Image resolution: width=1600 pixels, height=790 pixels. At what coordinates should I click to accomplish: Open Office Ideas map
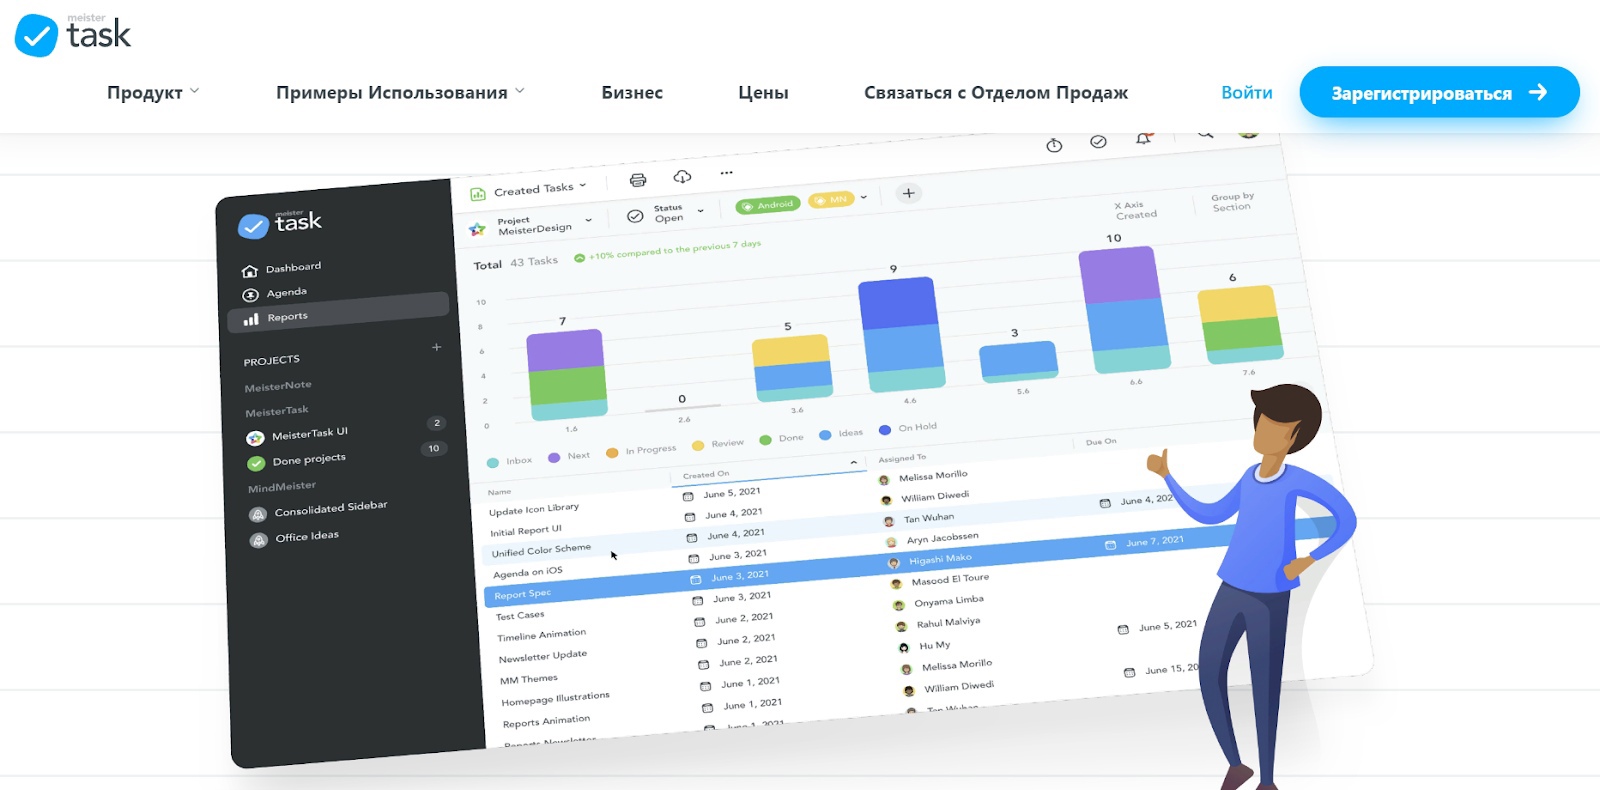295,538
